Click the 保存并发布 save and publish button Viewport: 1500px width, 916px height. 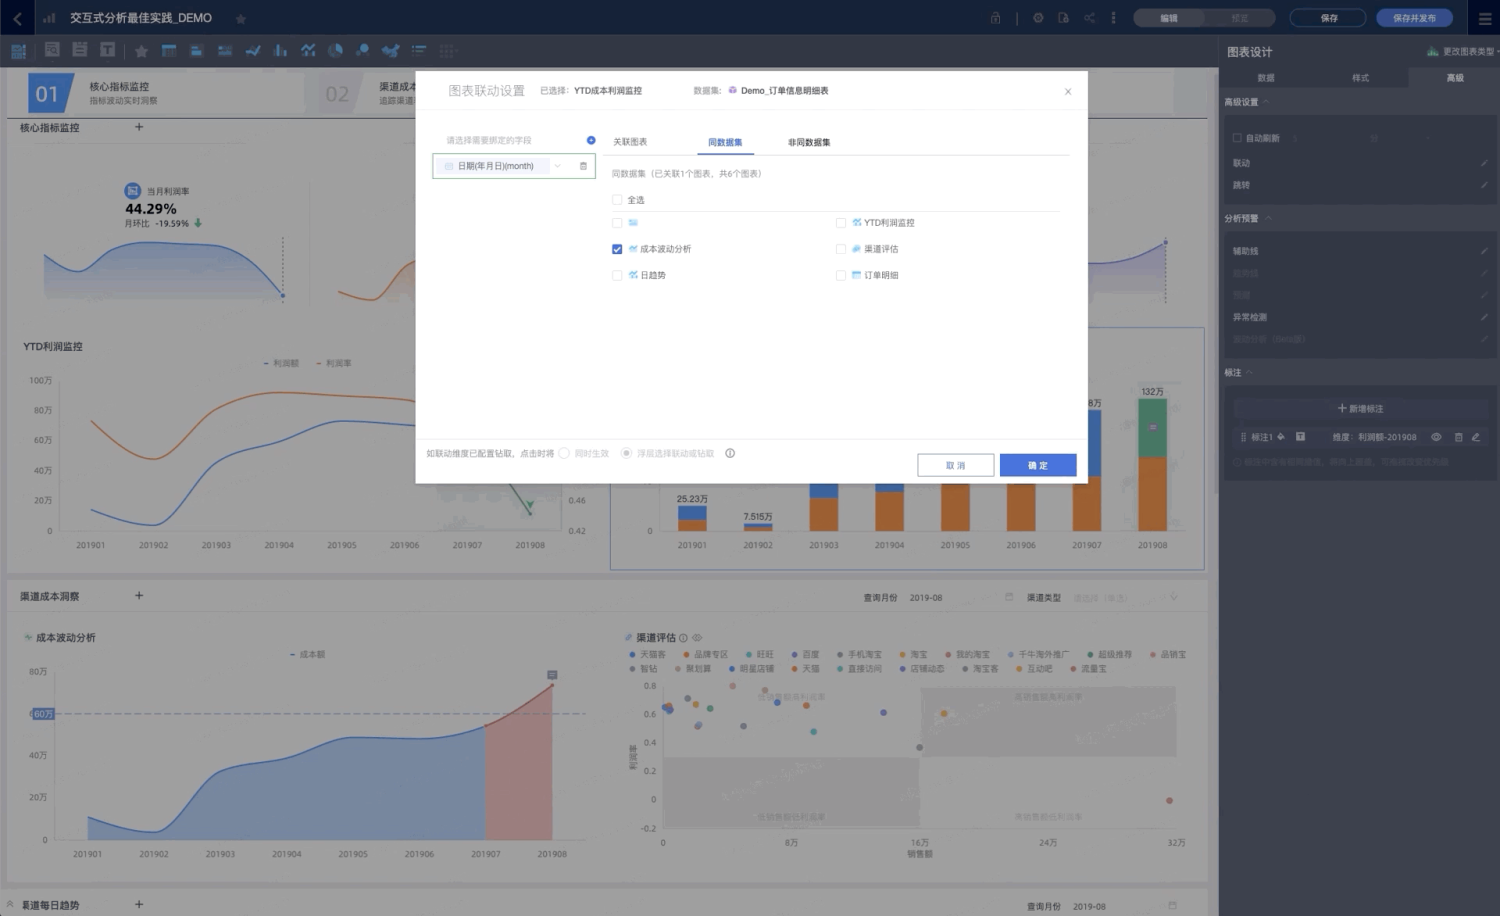(x=1414, y=18)
